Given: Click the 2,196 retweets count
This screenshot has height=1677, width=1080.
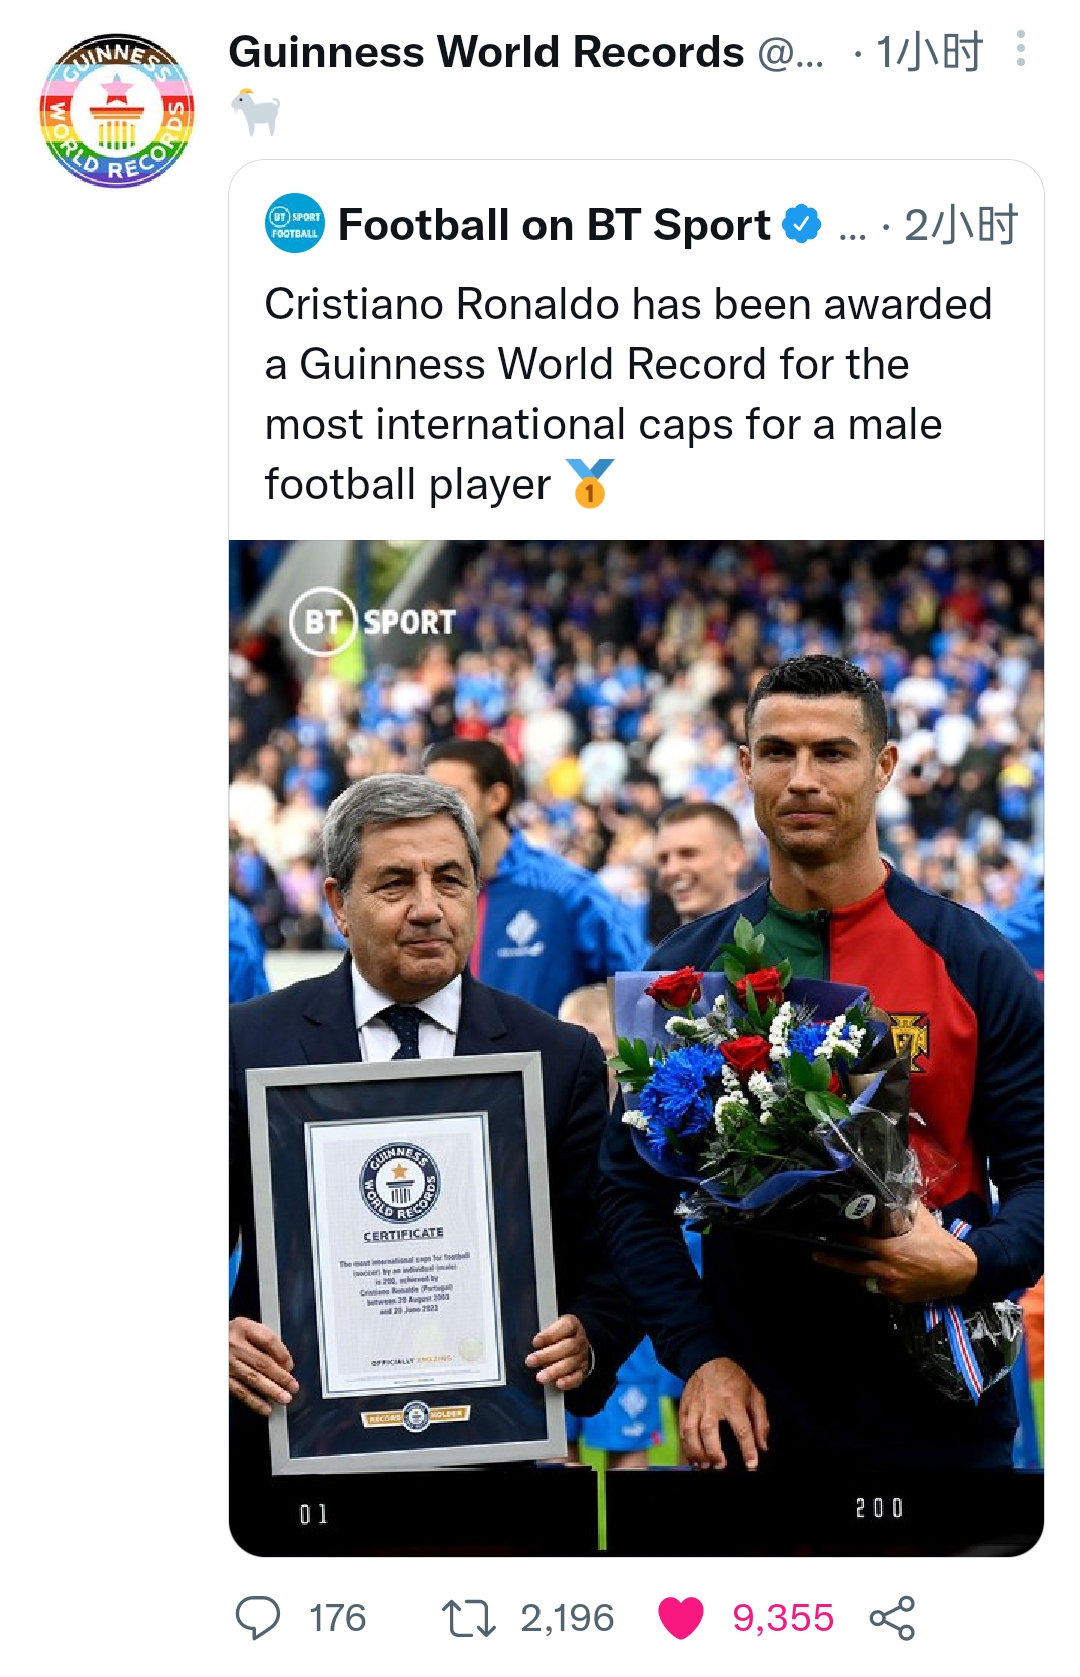Looking at the screenshot, I should tap(567, 1618).
